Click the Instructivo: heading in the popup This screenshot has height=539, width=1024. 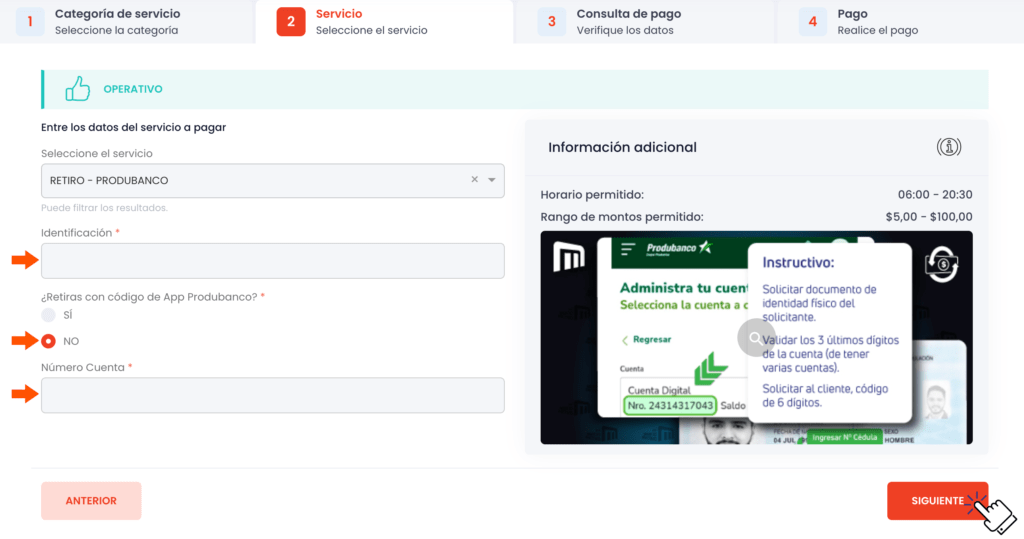(798, 263)
